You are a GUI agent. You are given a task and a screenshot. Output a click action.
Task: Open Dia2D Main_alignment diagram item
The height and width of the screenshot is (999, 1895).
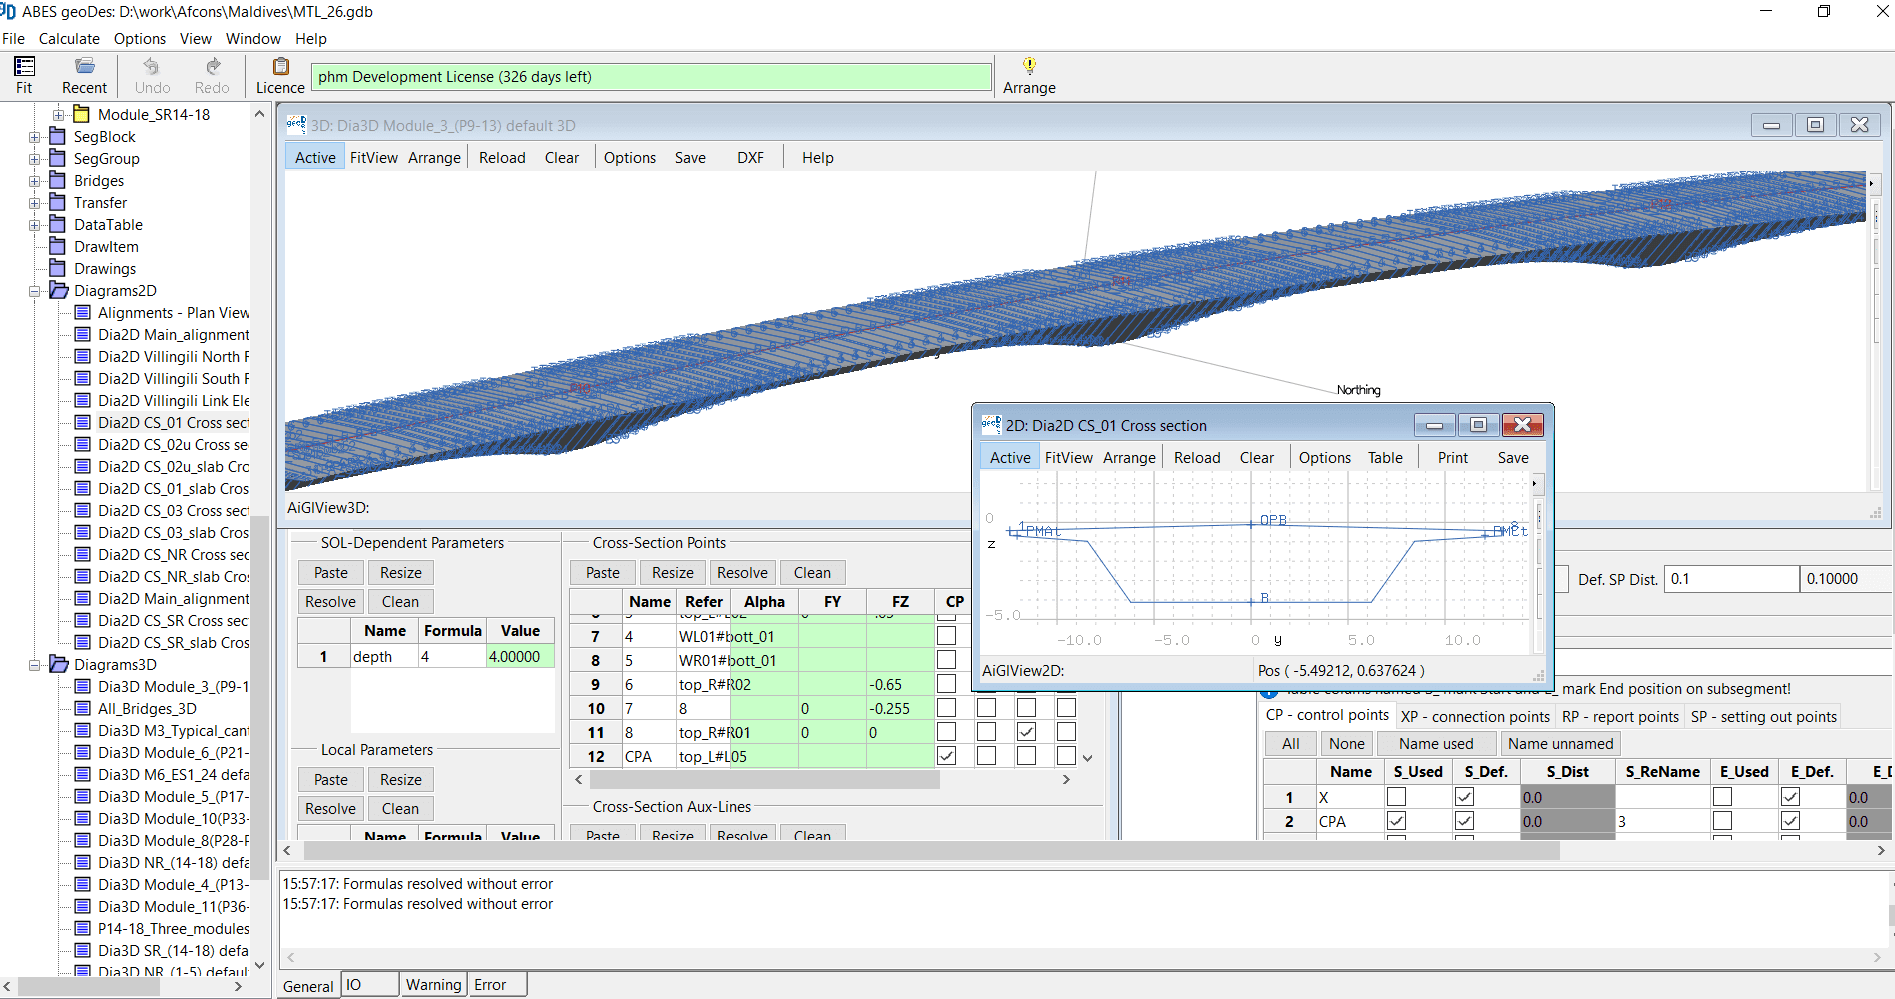[x=173, y=335]
